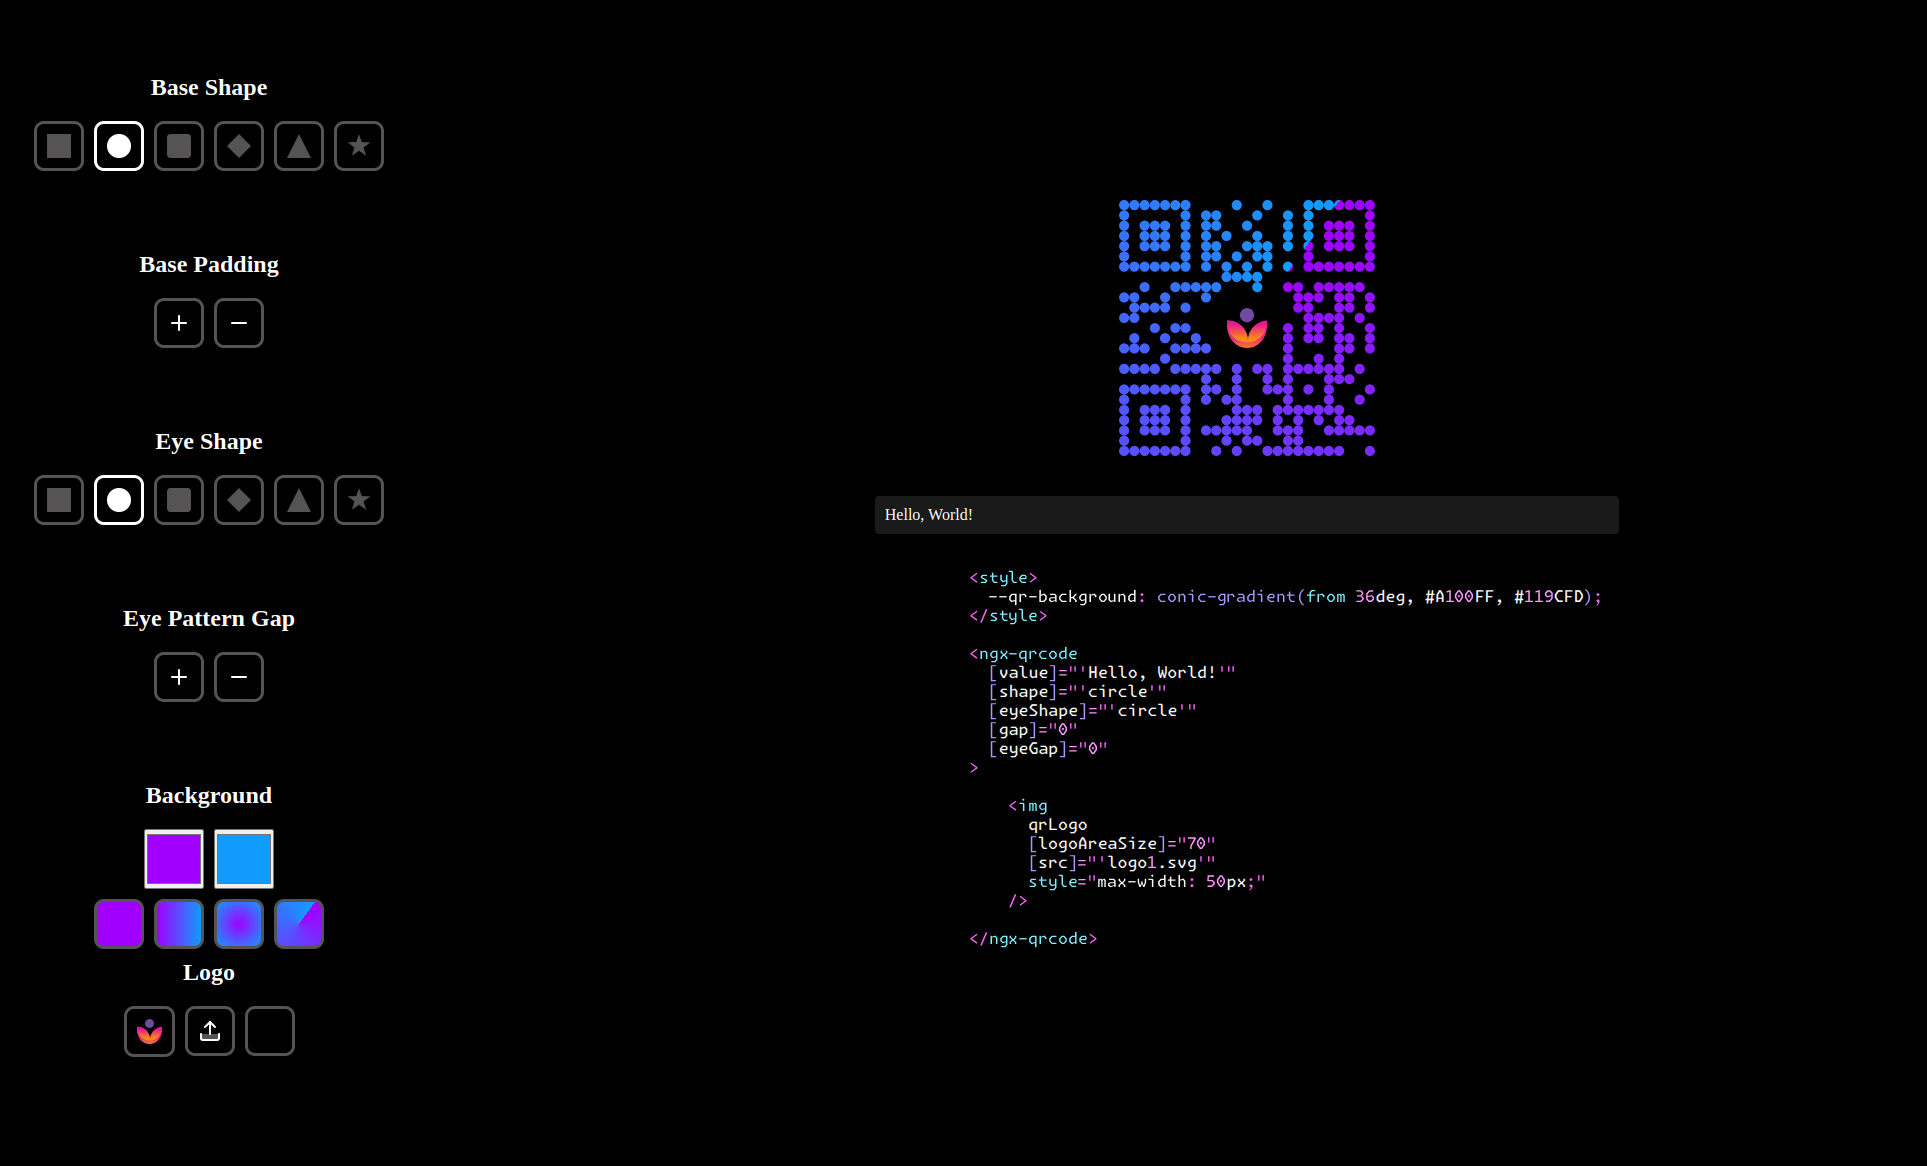Apply the conic gradient background style
Viewport: 1927px width, 1166px height.
coord(299,924)
